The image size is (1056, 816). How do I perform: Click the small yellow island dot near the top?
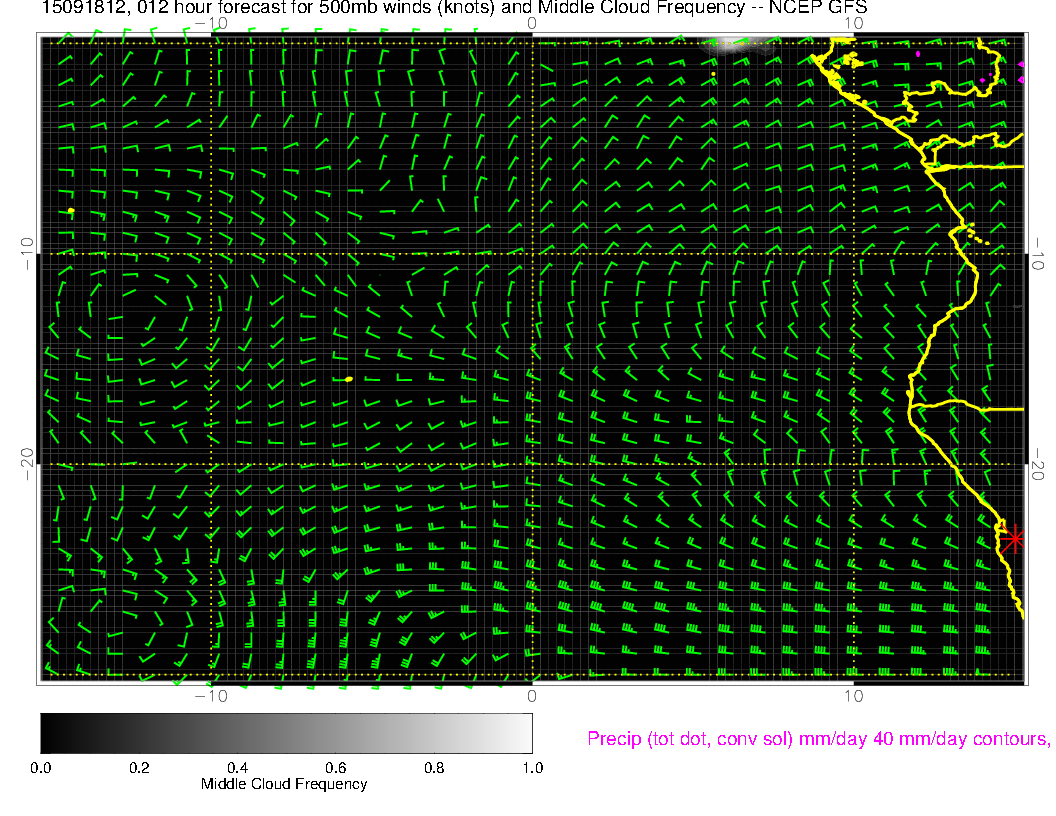(x=713, y=74)
